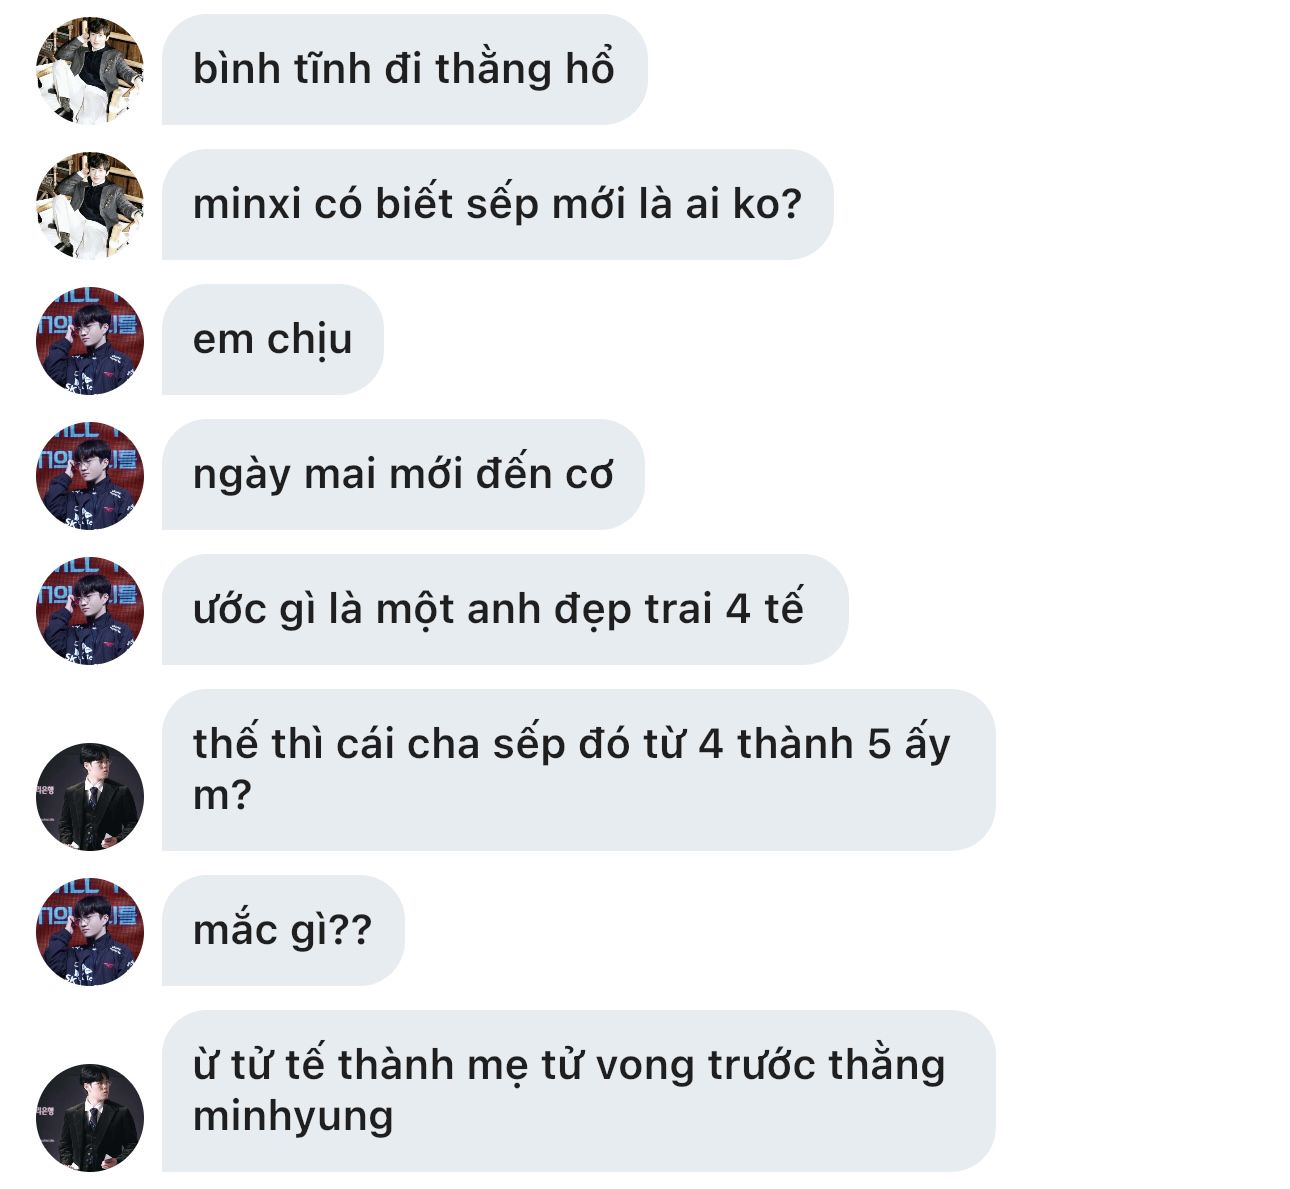Open avatar beside "bình tĩnh đi thằng hổ"

(90, 70)
